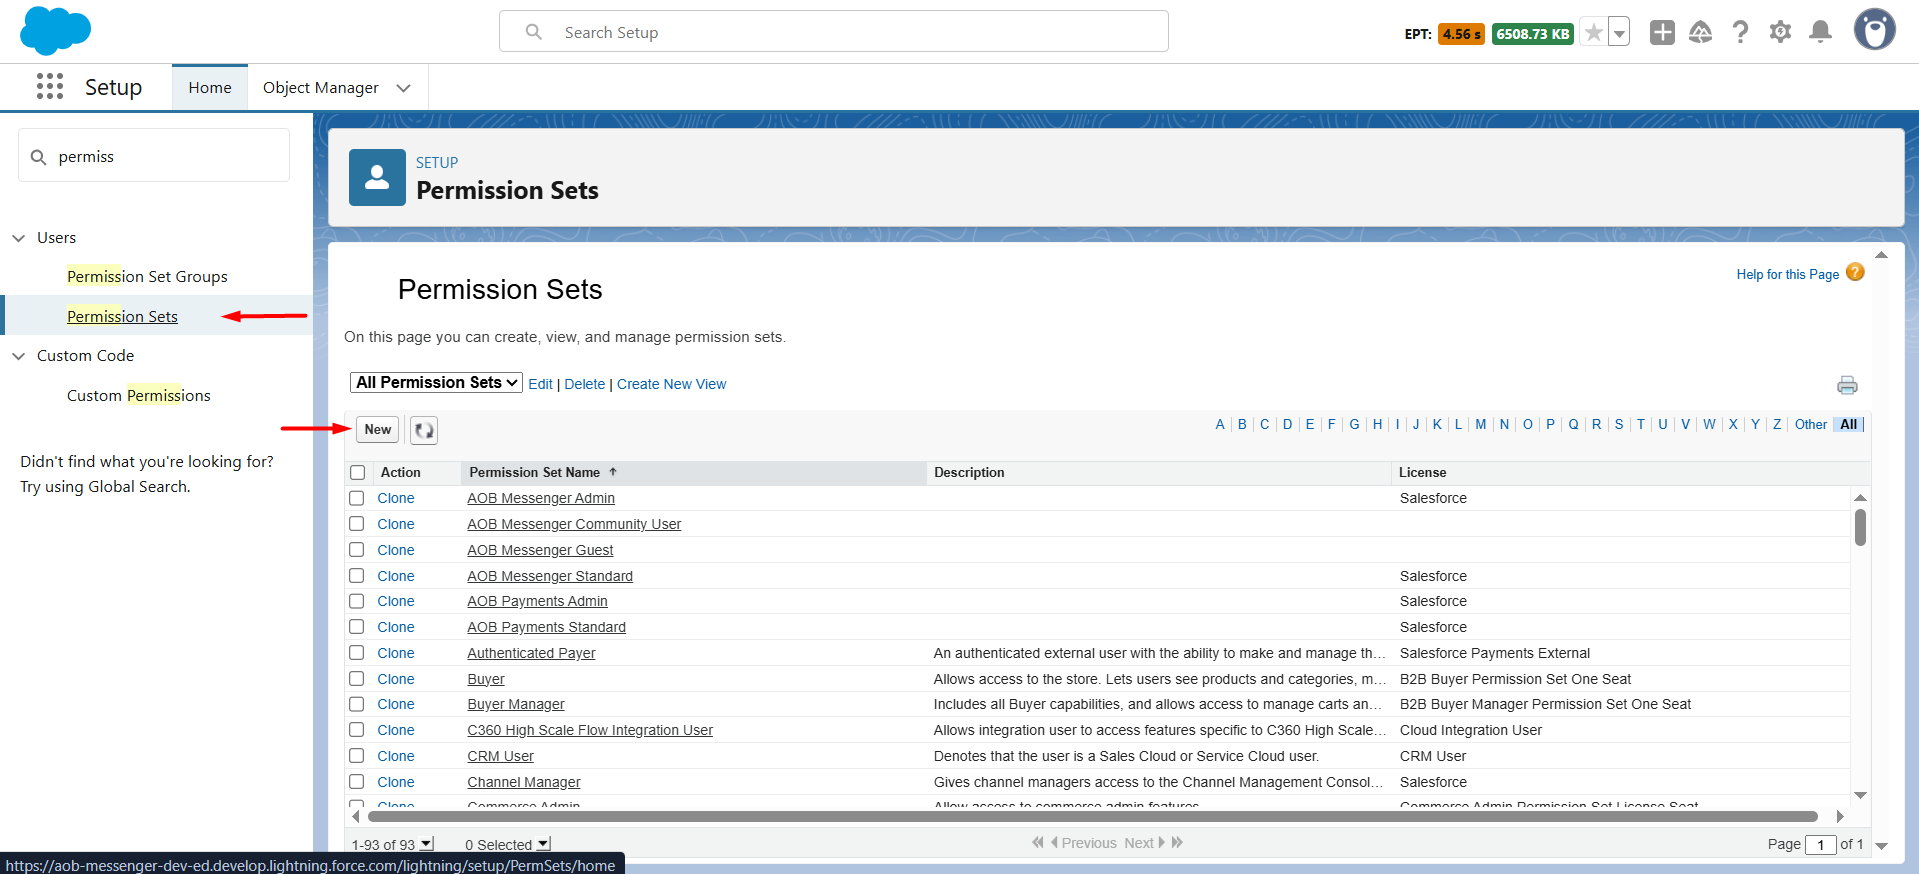Open the Object Manager tab dropdown chevron
This screenshot has width=1919, height=874.
click(403, 88)
